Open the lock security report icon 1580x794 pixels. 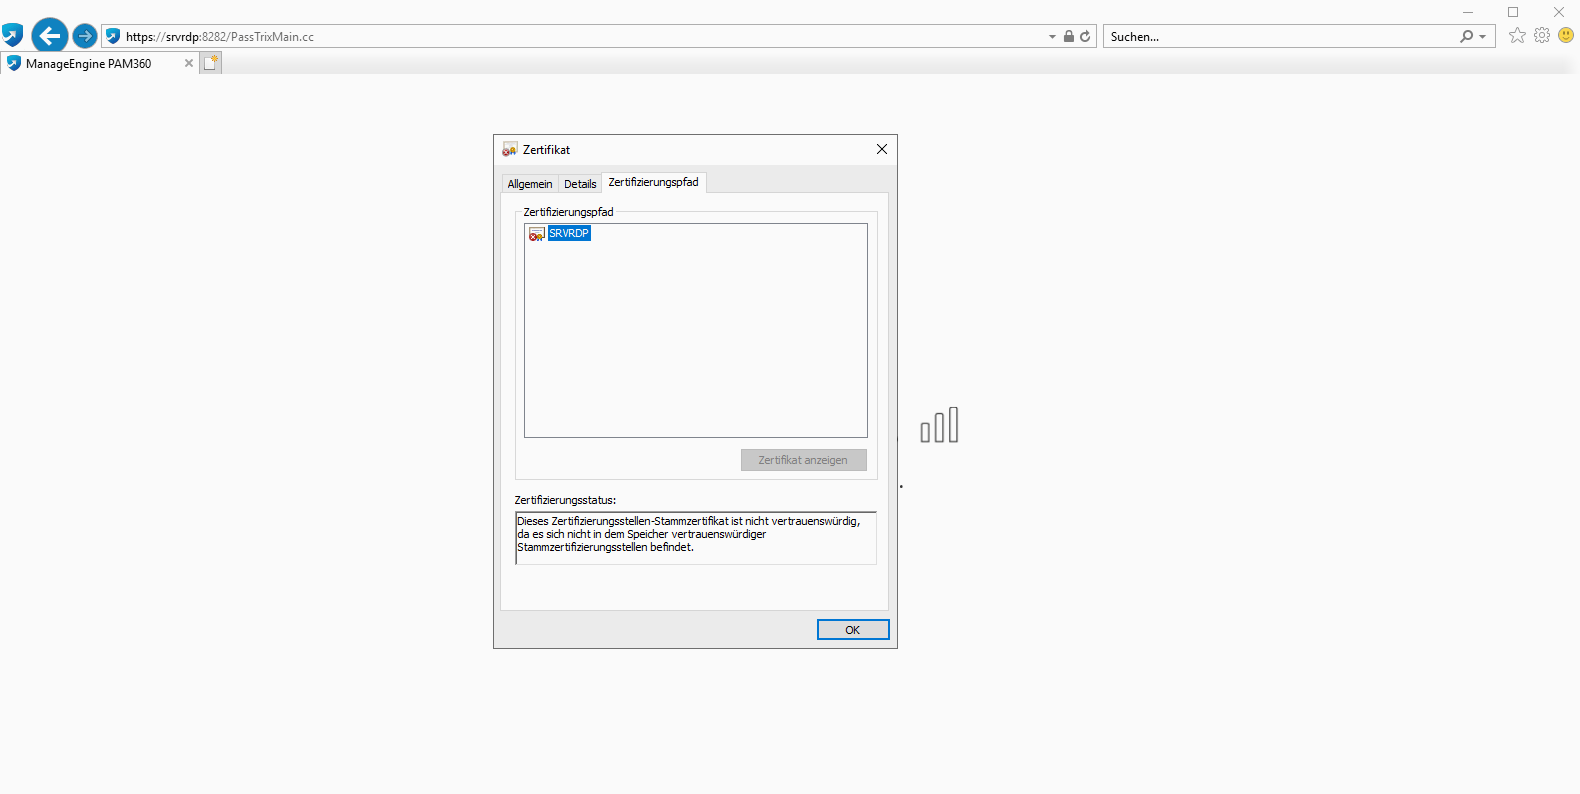point(1068,36)
